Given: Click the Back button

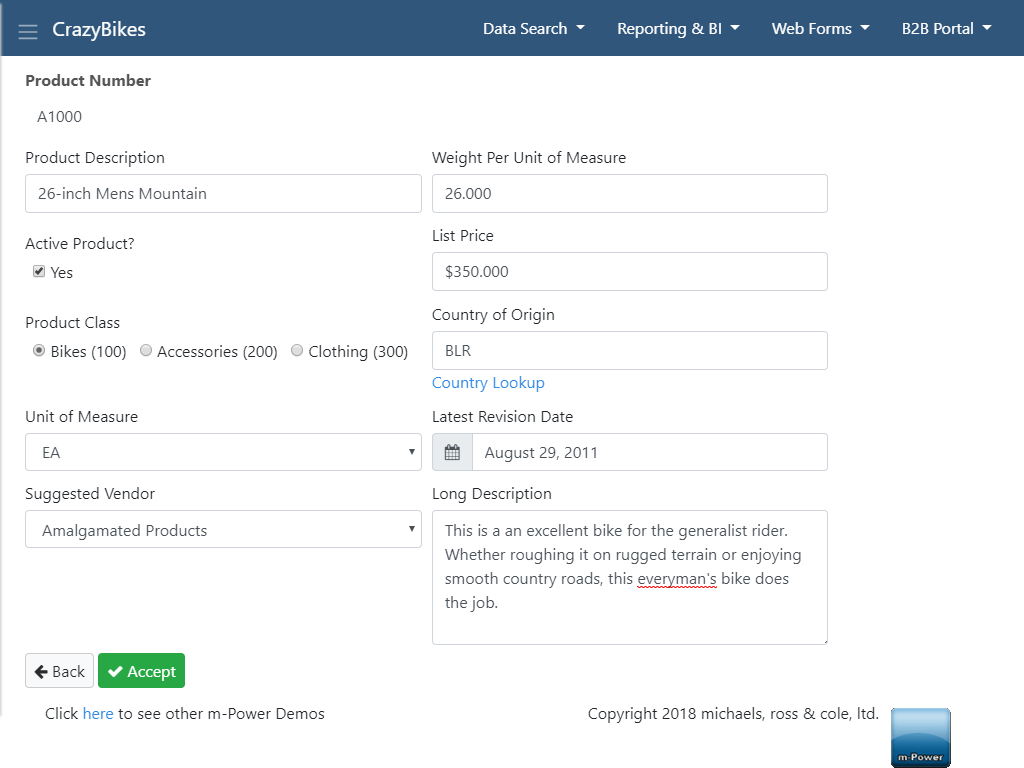Looking at the screenshot, I should [59, 671].
